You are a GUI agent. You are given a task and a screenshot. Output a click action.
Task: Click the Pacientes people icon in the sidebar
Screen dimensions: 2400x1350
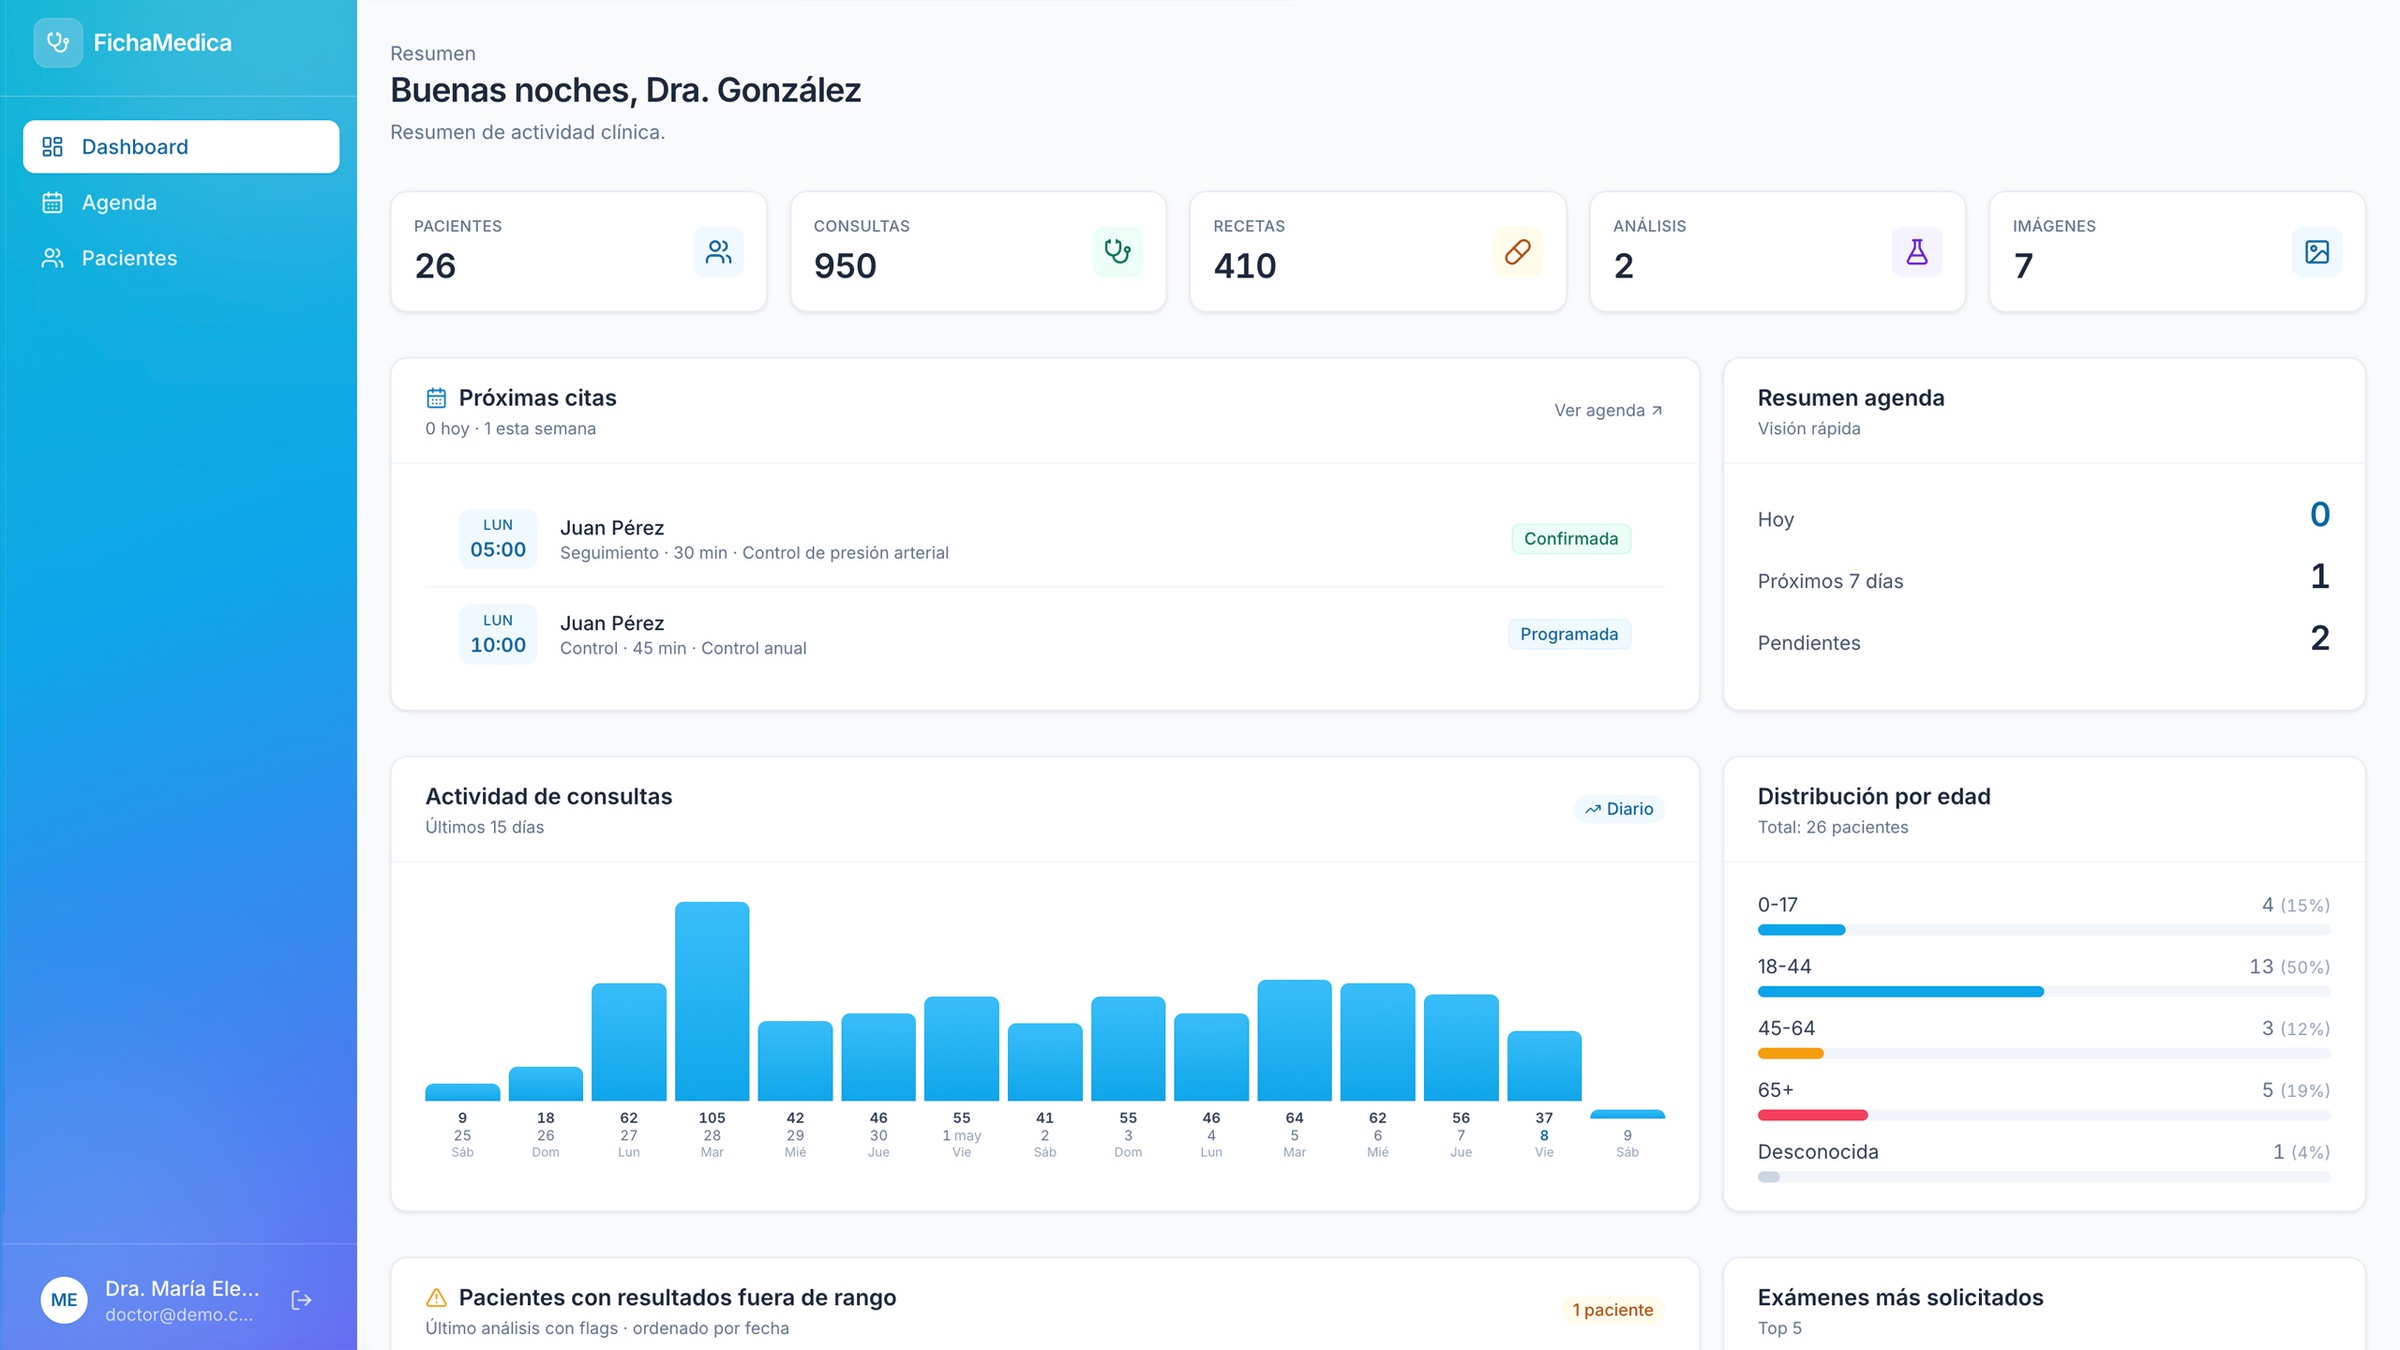tap(53, 258)
